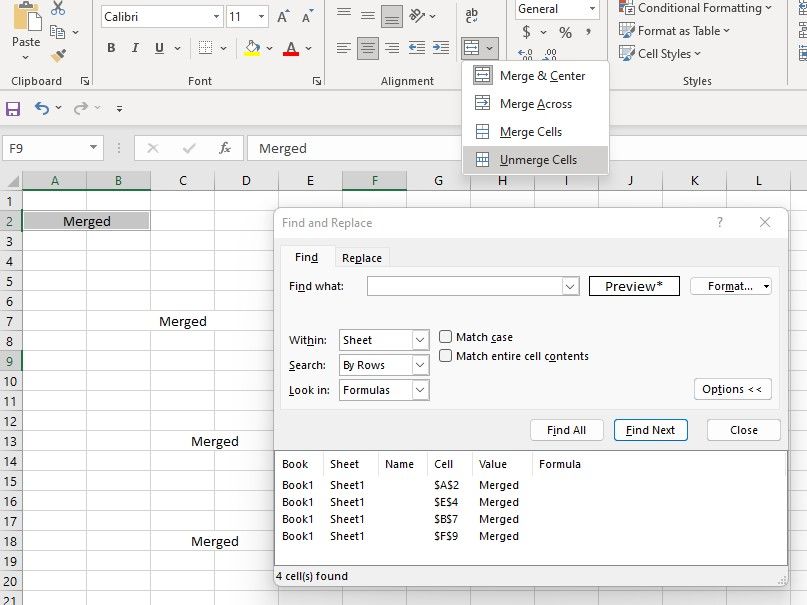807x605 pixels.
Task: Click the Copy icon
Action: tap(58, 32)
